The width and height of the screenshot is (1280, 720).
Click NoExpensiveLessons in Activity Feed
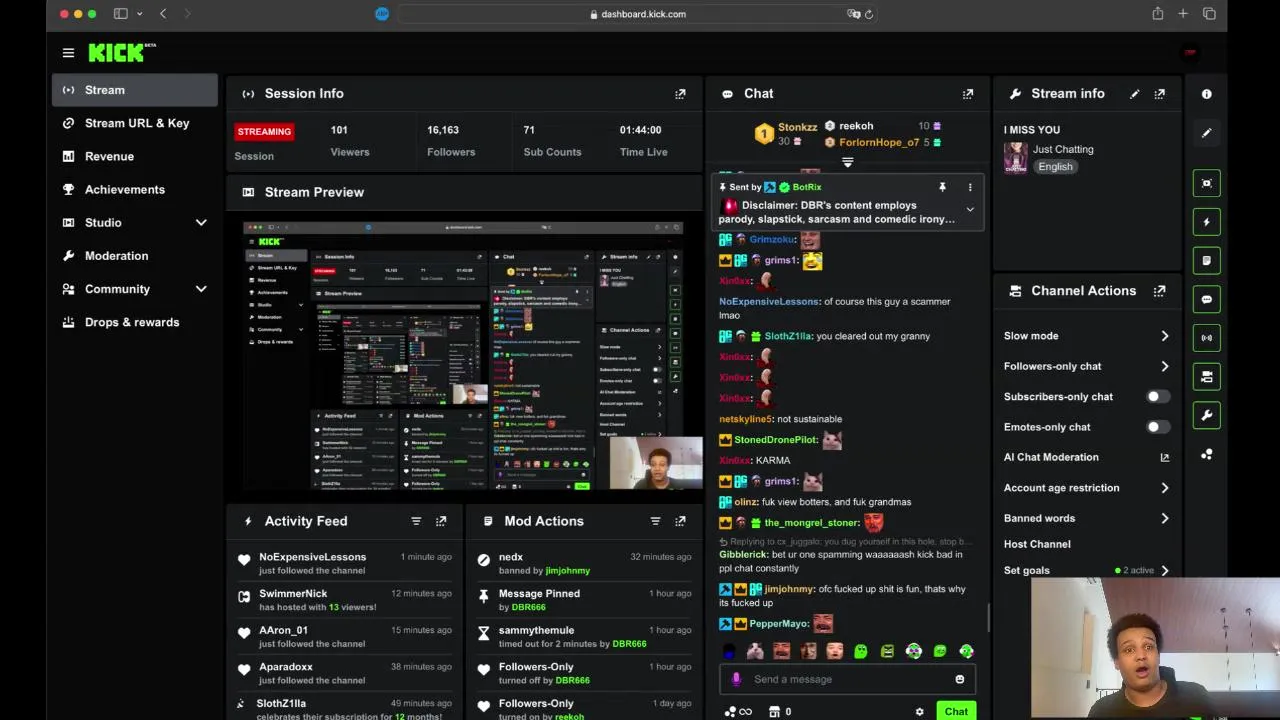312,557
